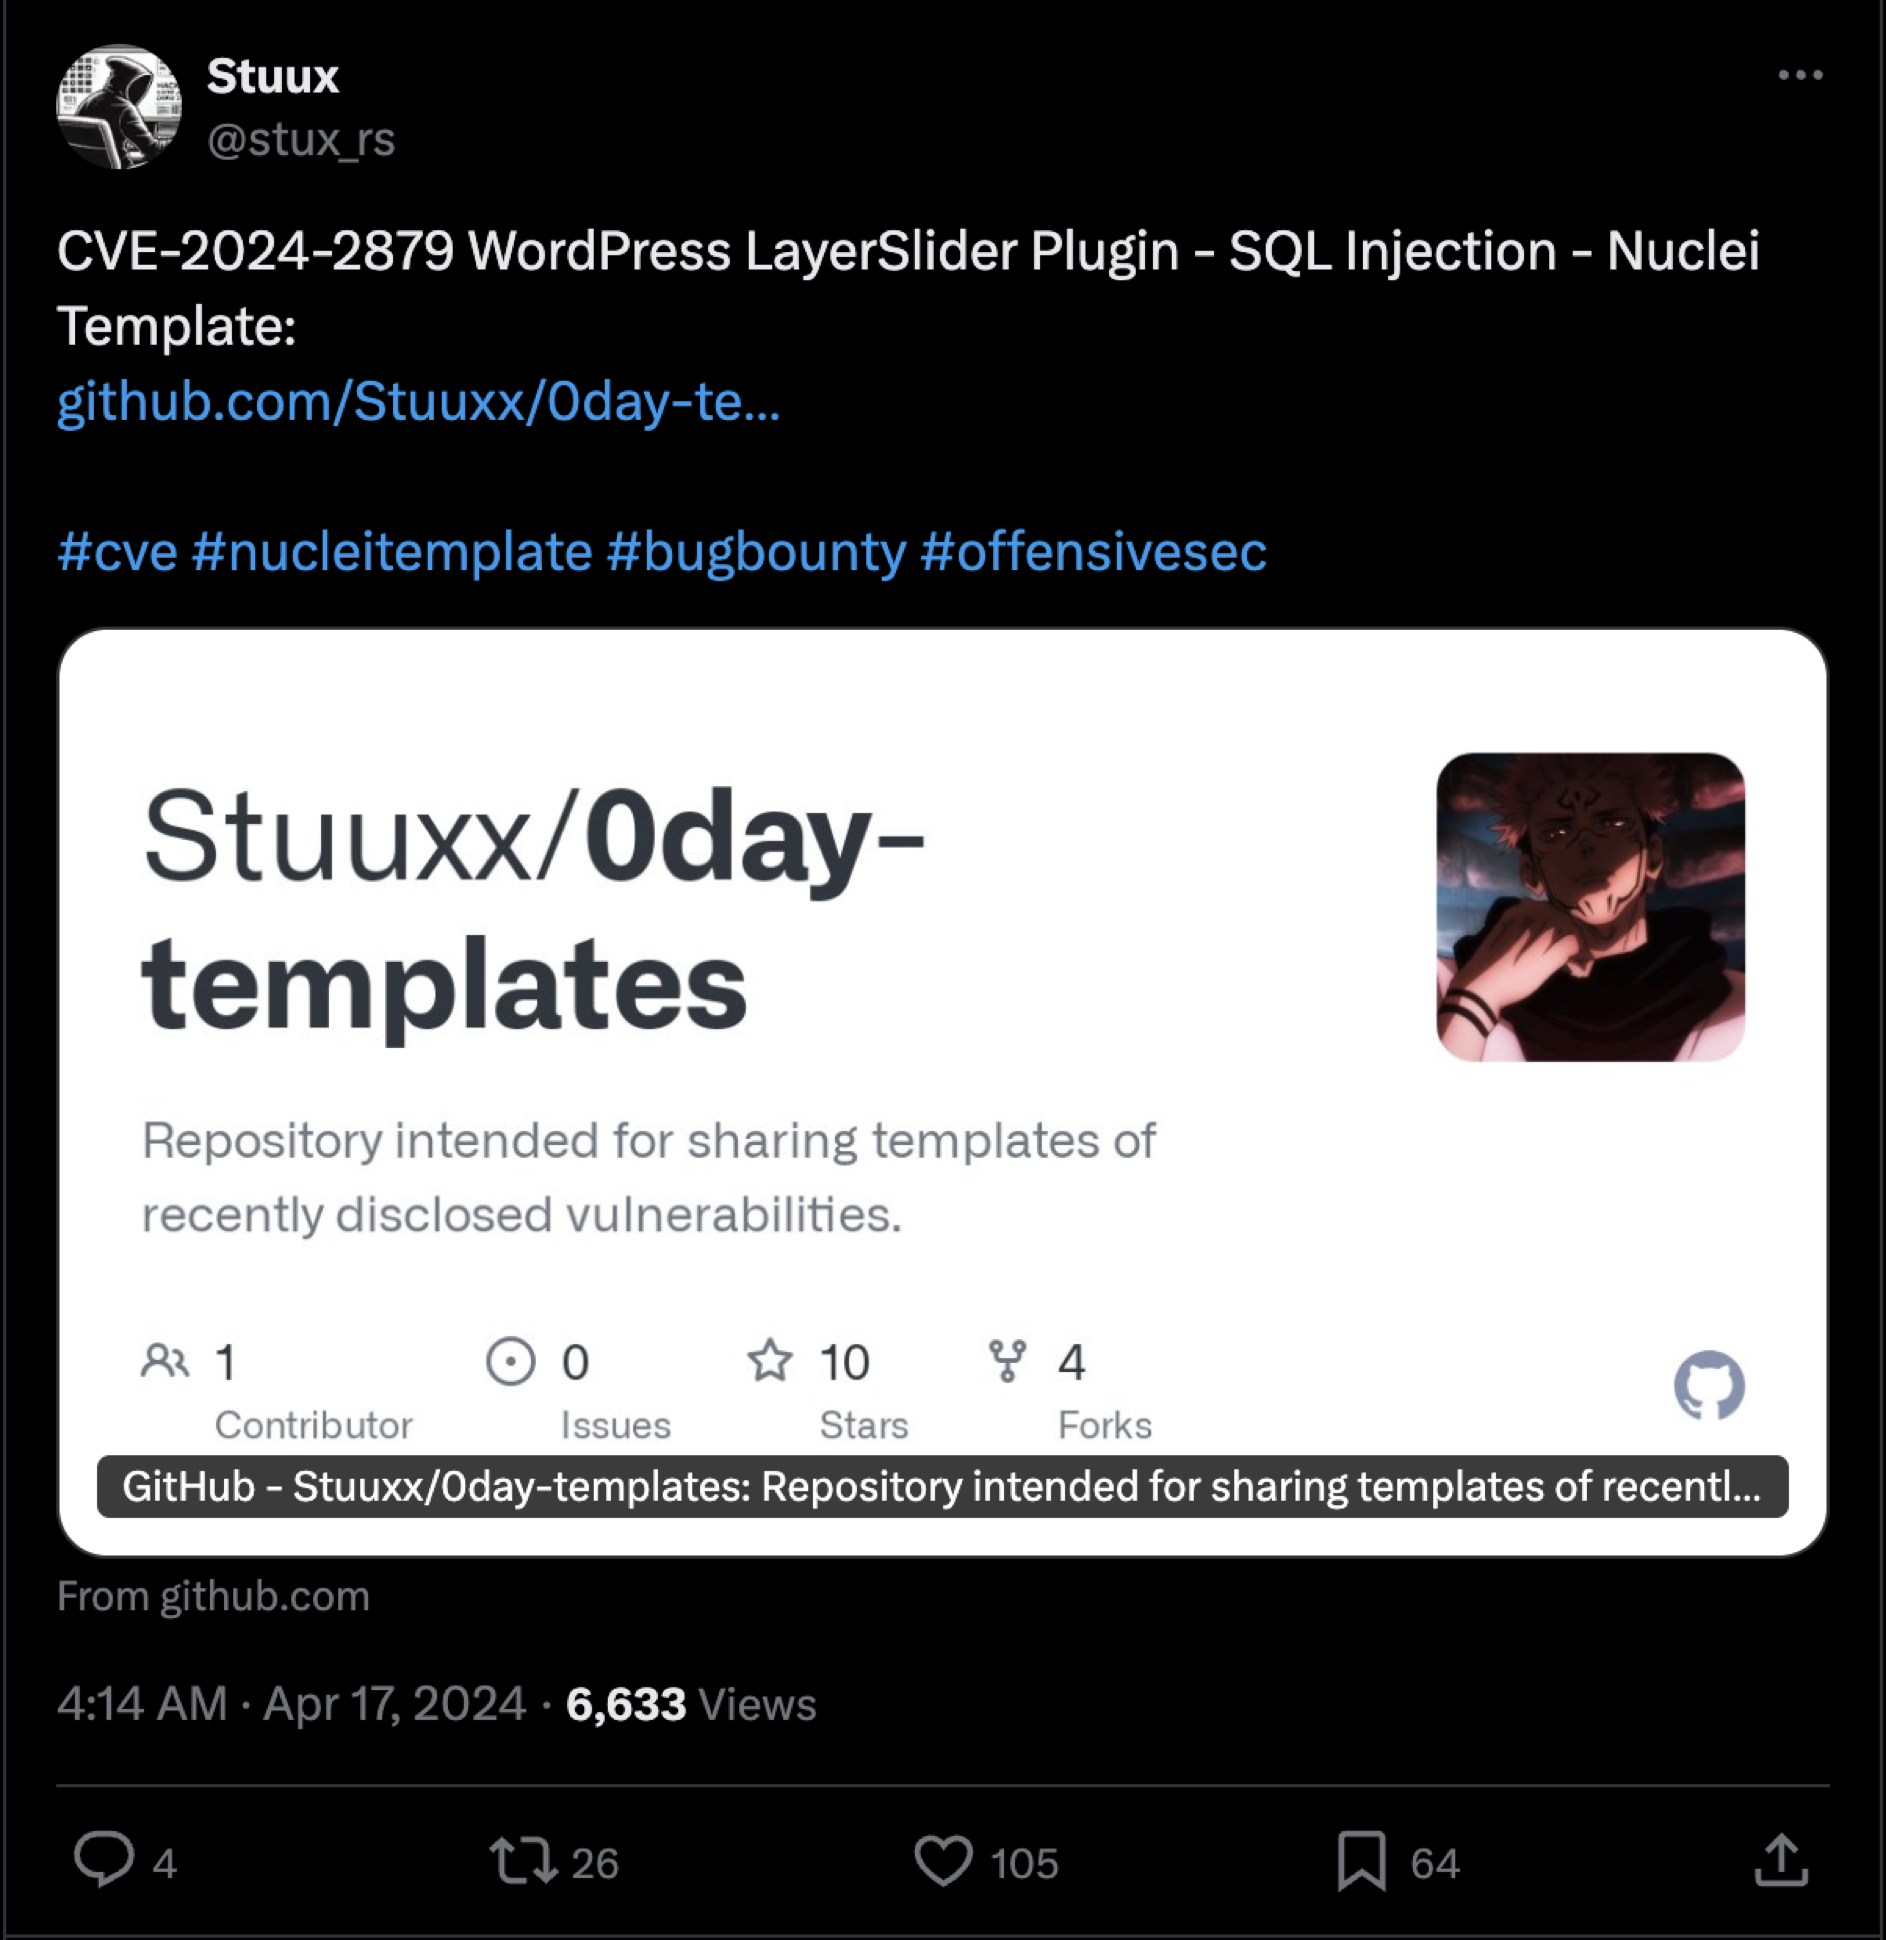Open the three-dot more options menu

[x=1800, y=75]
